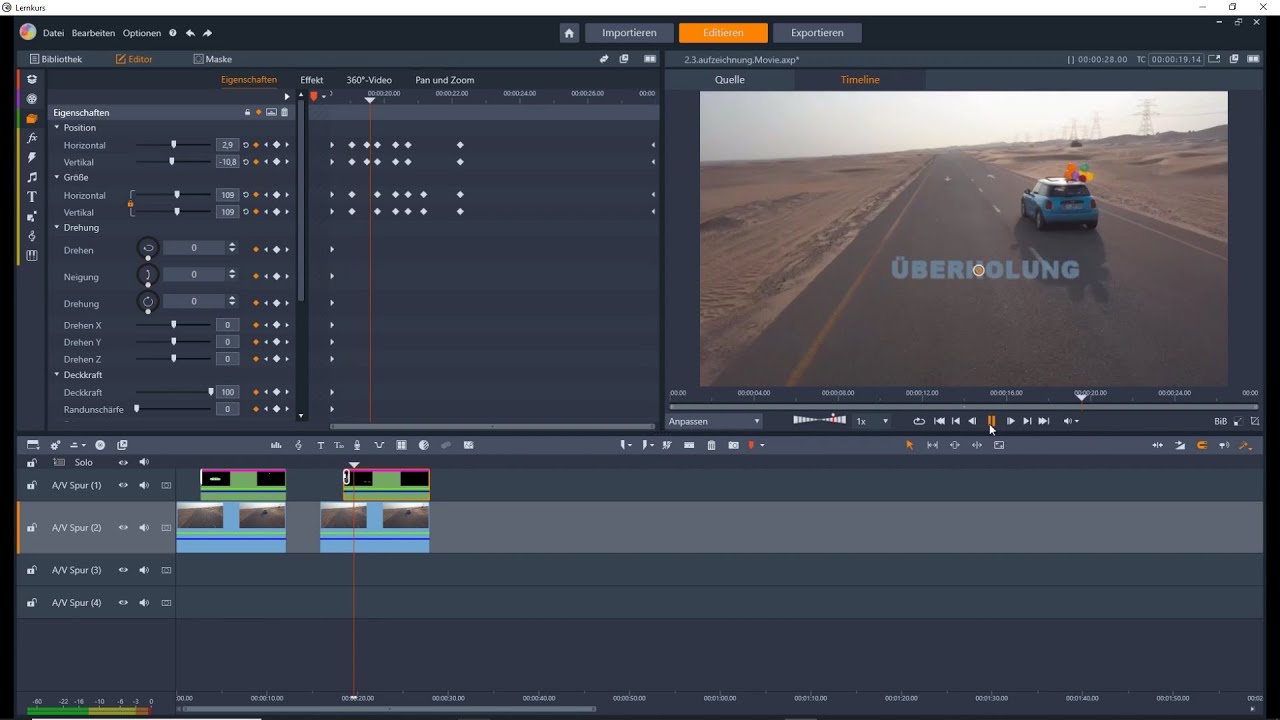Switch to the Pan und Zoom tab
Viewport: 1280px width, 720px height.
pos(445,80)
